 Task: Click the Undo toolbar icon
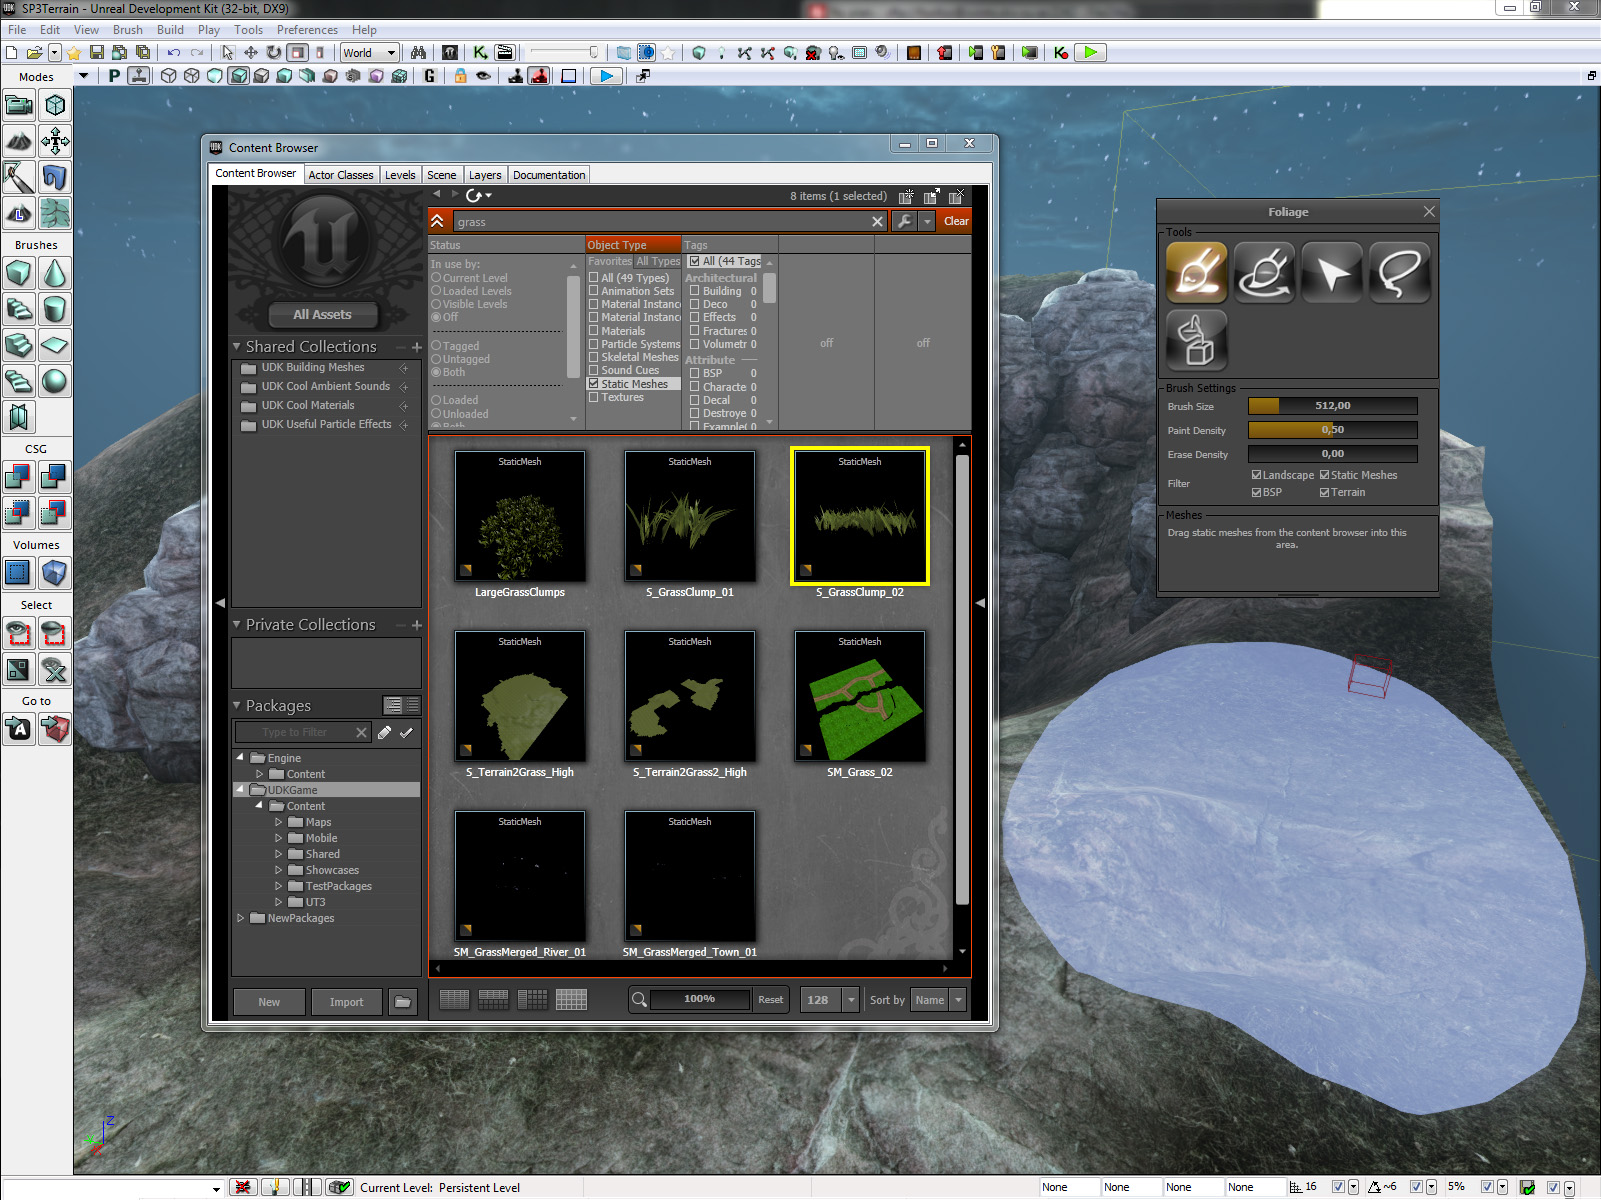[174, 53]
